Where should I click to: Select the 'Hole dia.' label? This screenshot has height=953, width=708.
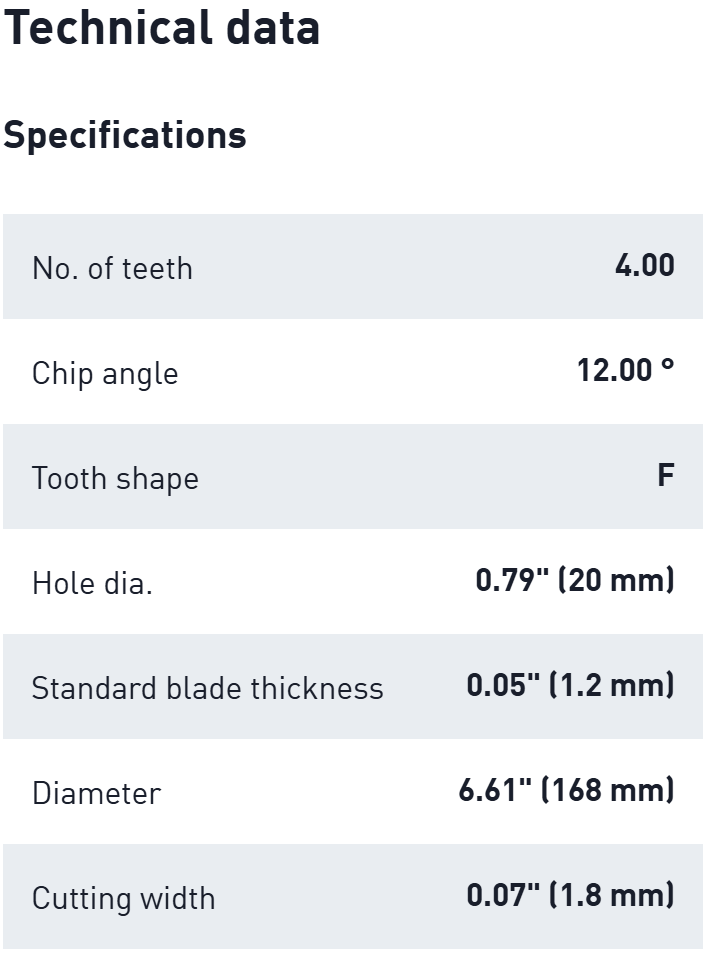tap(92, 583)
